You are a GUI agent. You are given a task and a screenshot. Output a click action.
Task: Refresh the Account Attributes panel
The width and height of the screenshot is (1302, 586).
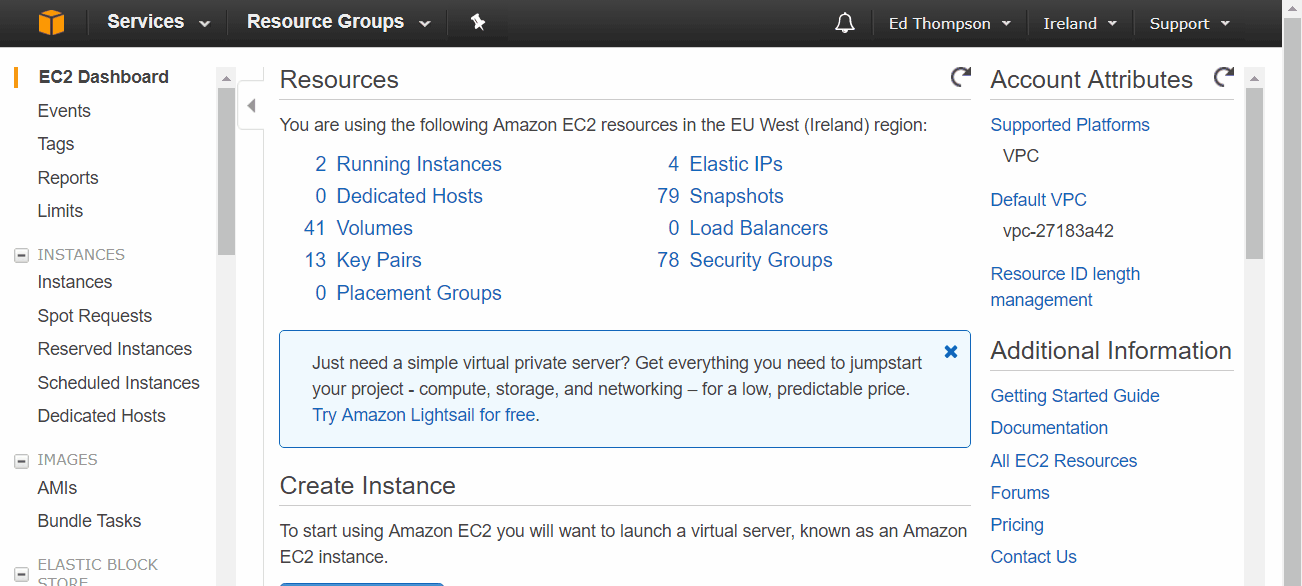(x=1223, y=77)
